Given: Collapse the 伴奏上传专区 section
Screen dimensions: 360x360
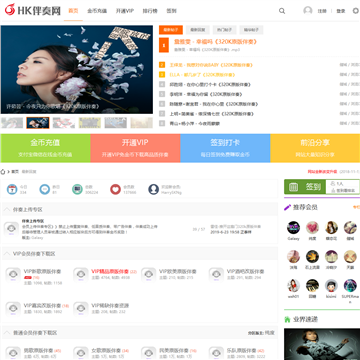Looking at the screenshot, I should [7, 210].
